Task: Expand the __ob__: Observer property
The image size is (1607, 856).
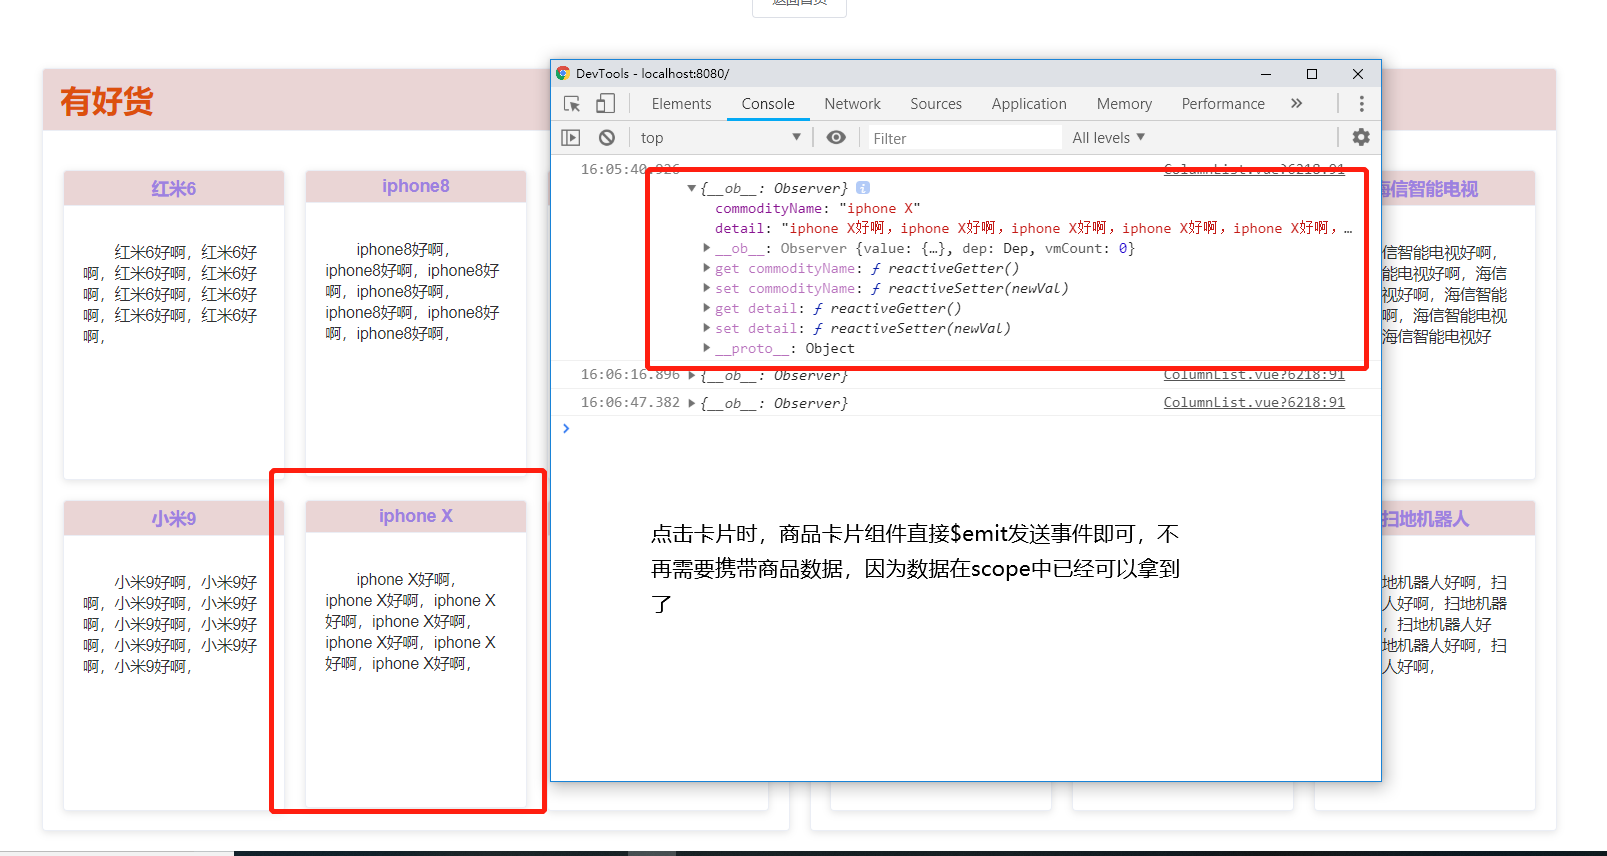Action: point(707,248)
